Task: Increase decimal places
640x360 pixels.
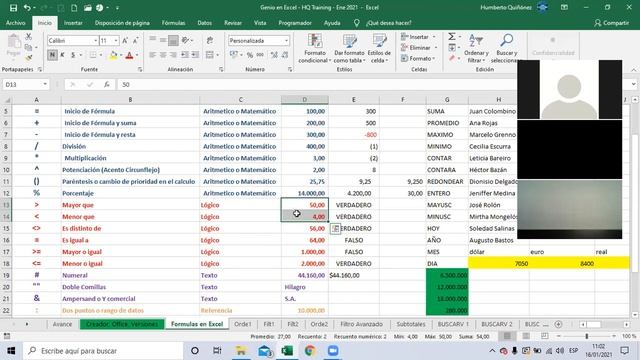Action: [x=274, y=55]
